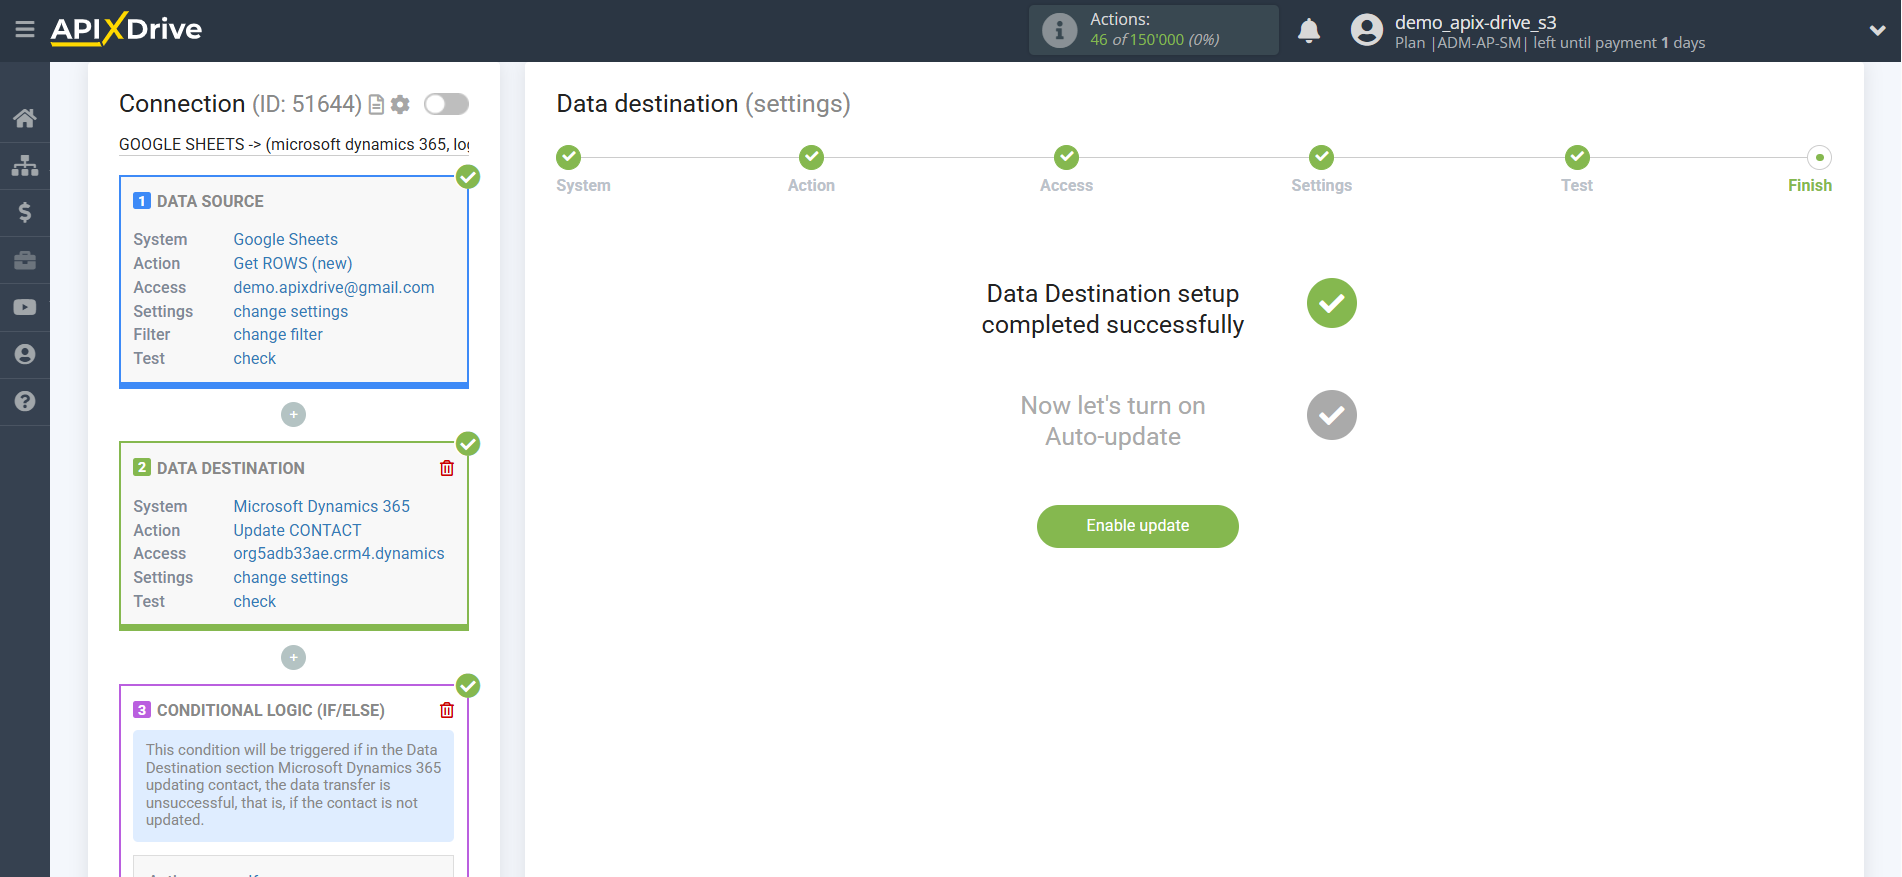This screenshot has height=877, width=1902.
Task: Expand the account dropdown chevron
Action: (1877, 30)
